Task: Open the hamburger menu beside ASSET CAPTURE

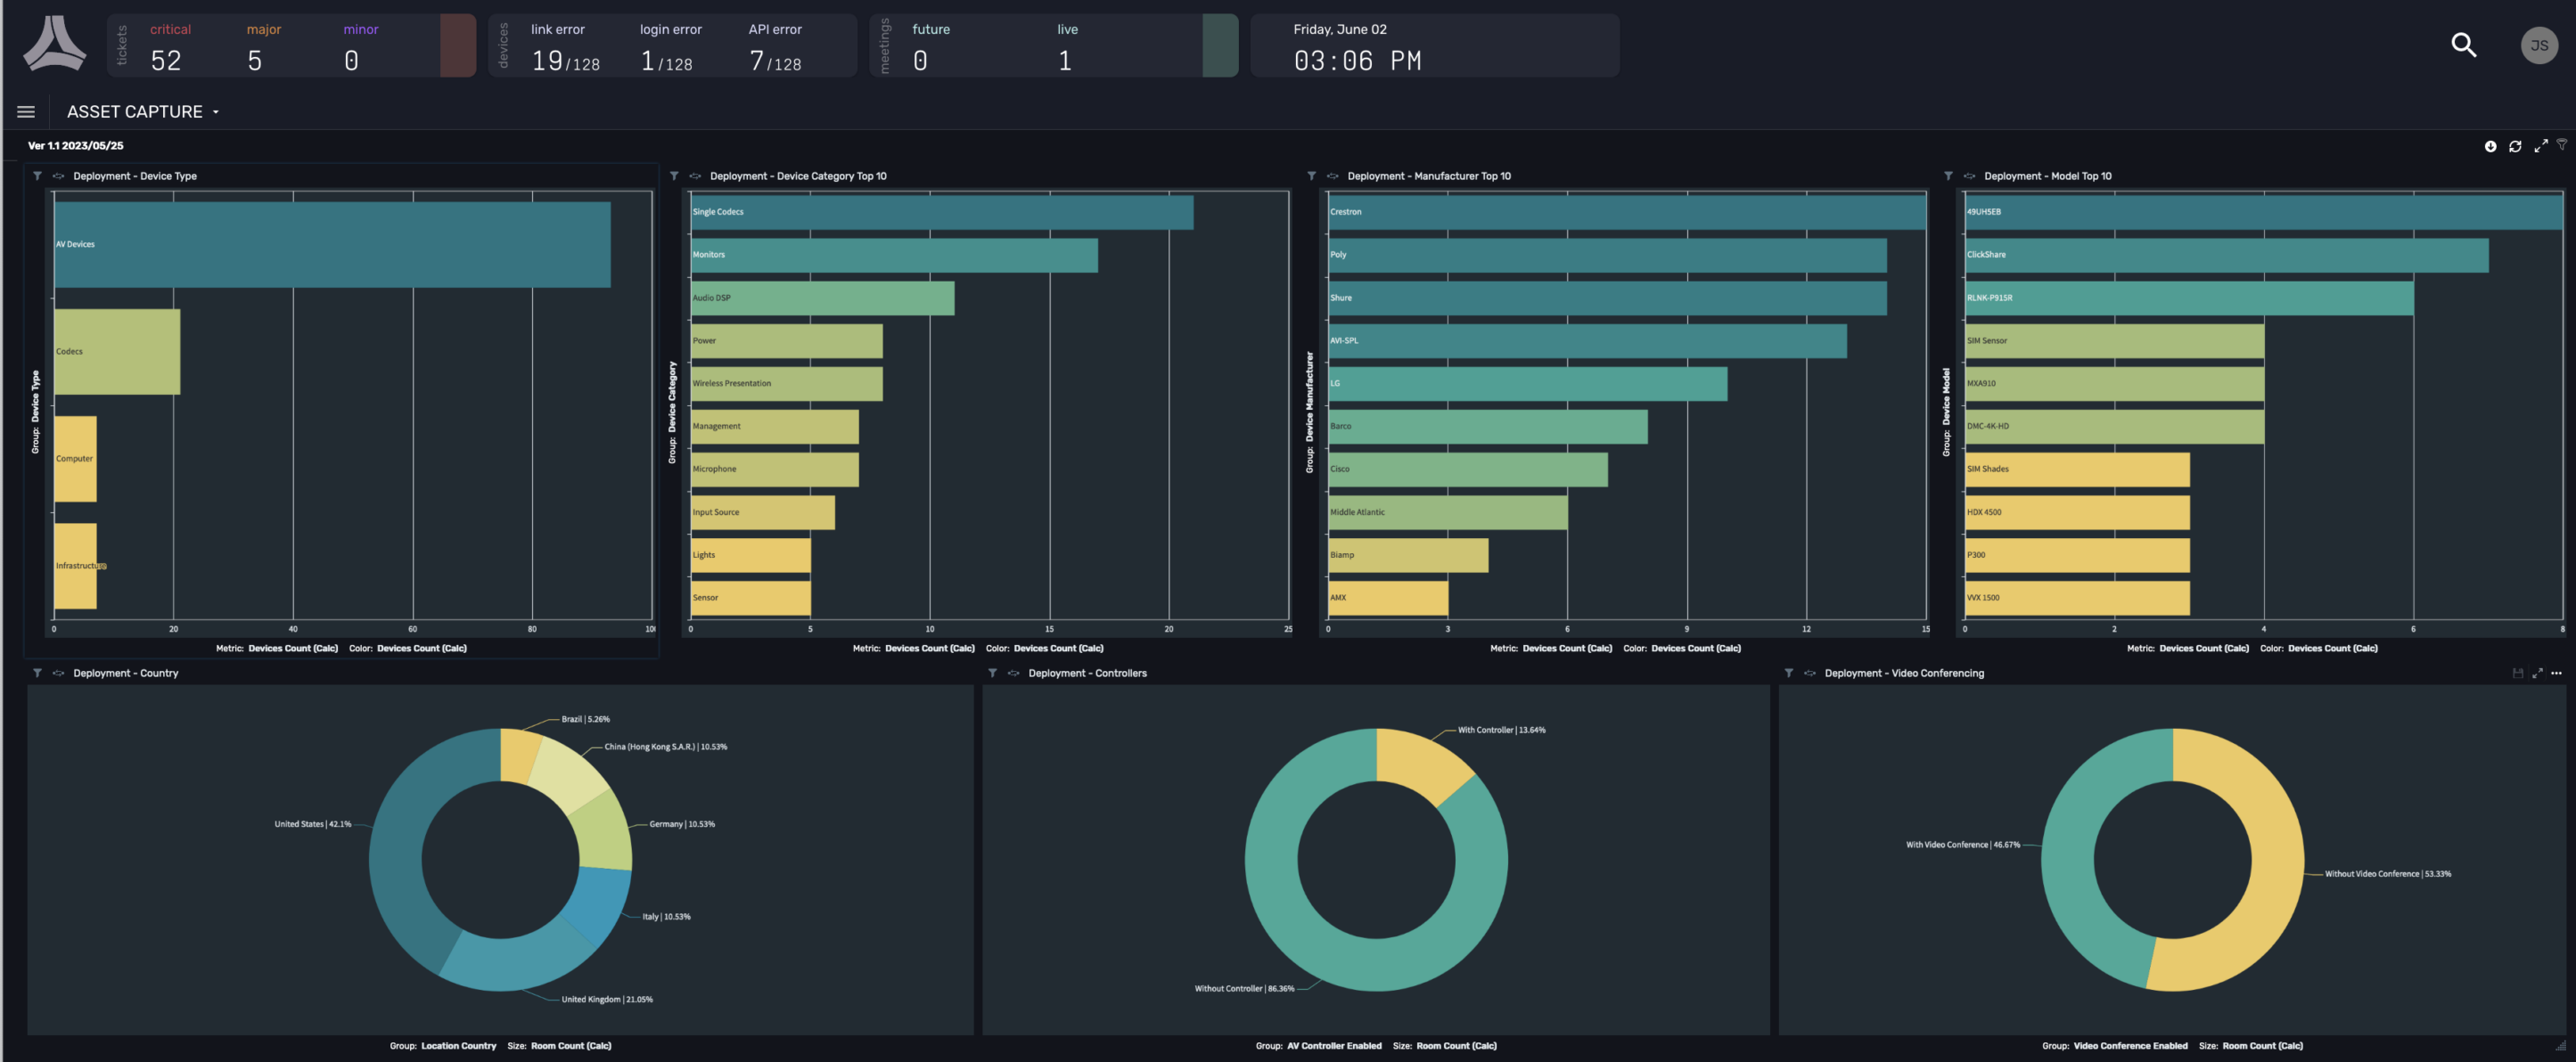Action: point(25,111)
